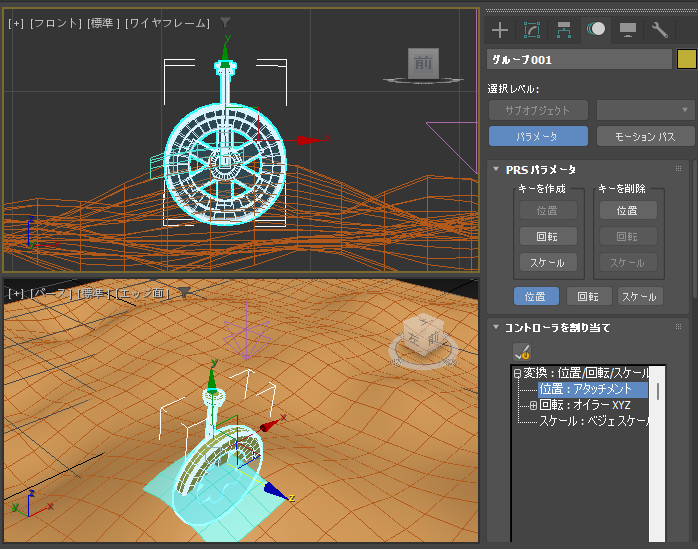The image size is (698, 549).
Task: Open the perspective viewport [標準] menu
Action: tap(94, 293)
